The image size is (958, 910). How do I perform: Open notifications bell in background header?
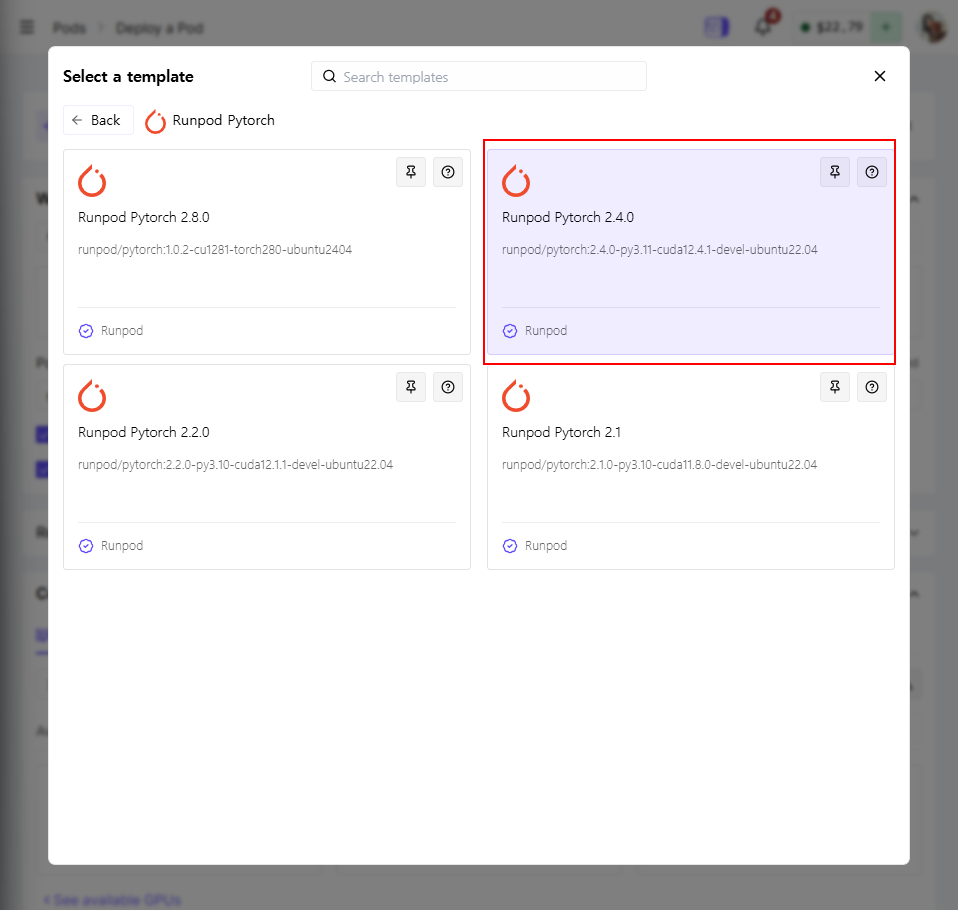[x=762, y=27]
